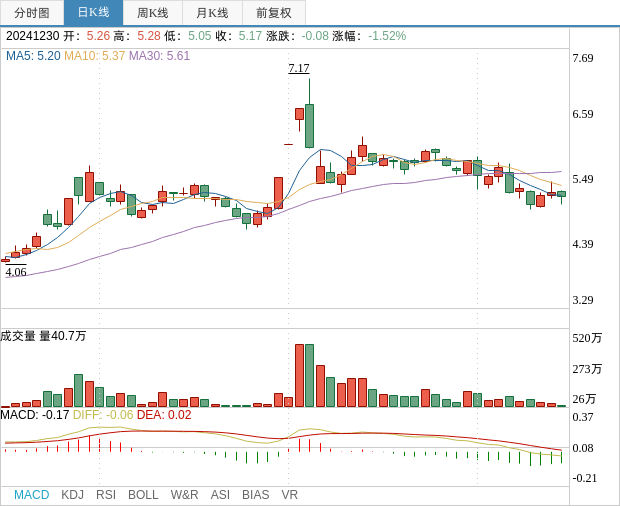Click the MA5: 5.20 legend
The width and height of the screenshot is (620, 506).
point(33,56)
